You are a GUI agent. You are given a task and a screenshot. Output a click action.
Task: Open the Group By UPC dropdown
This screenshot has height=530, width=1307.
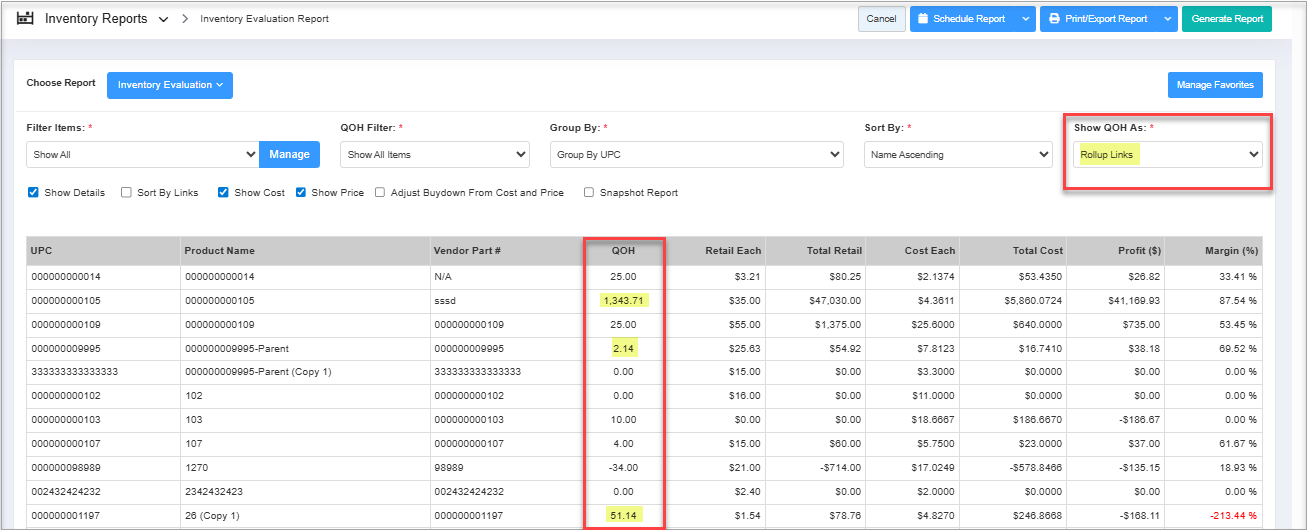click(696, 155)
